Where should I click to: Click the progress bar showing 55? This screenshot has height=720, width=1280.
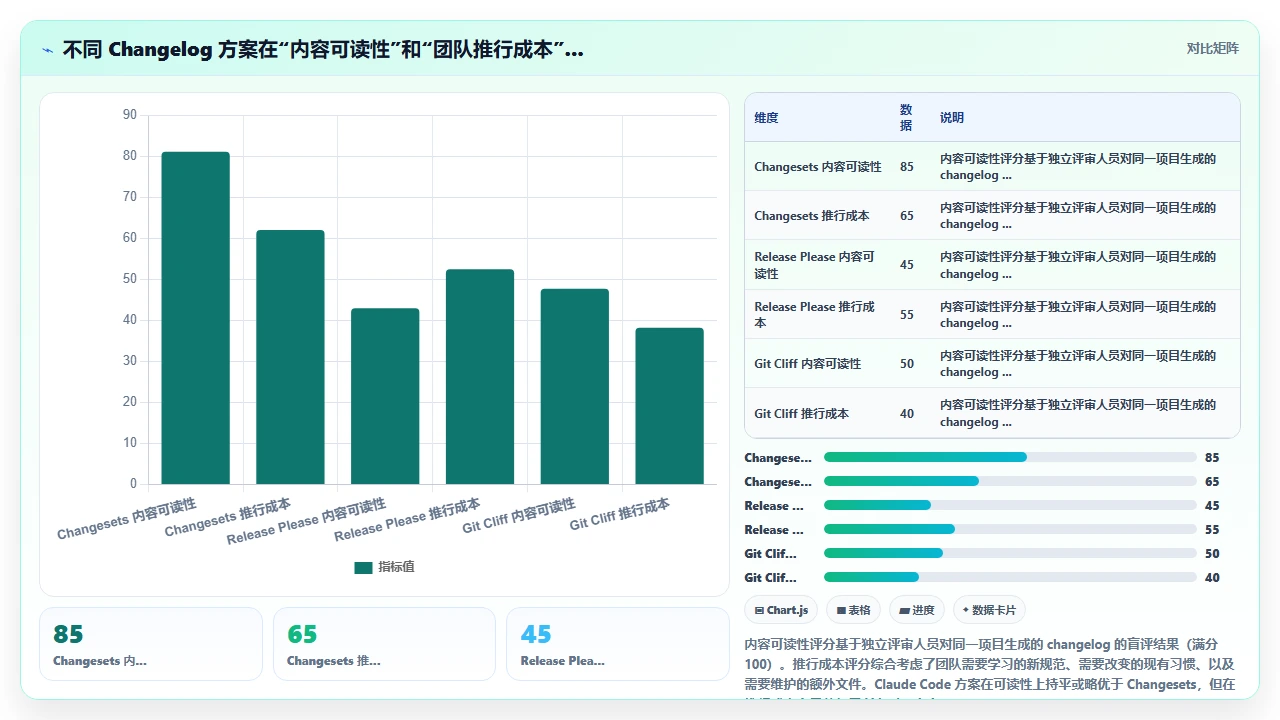(1010, 529)
